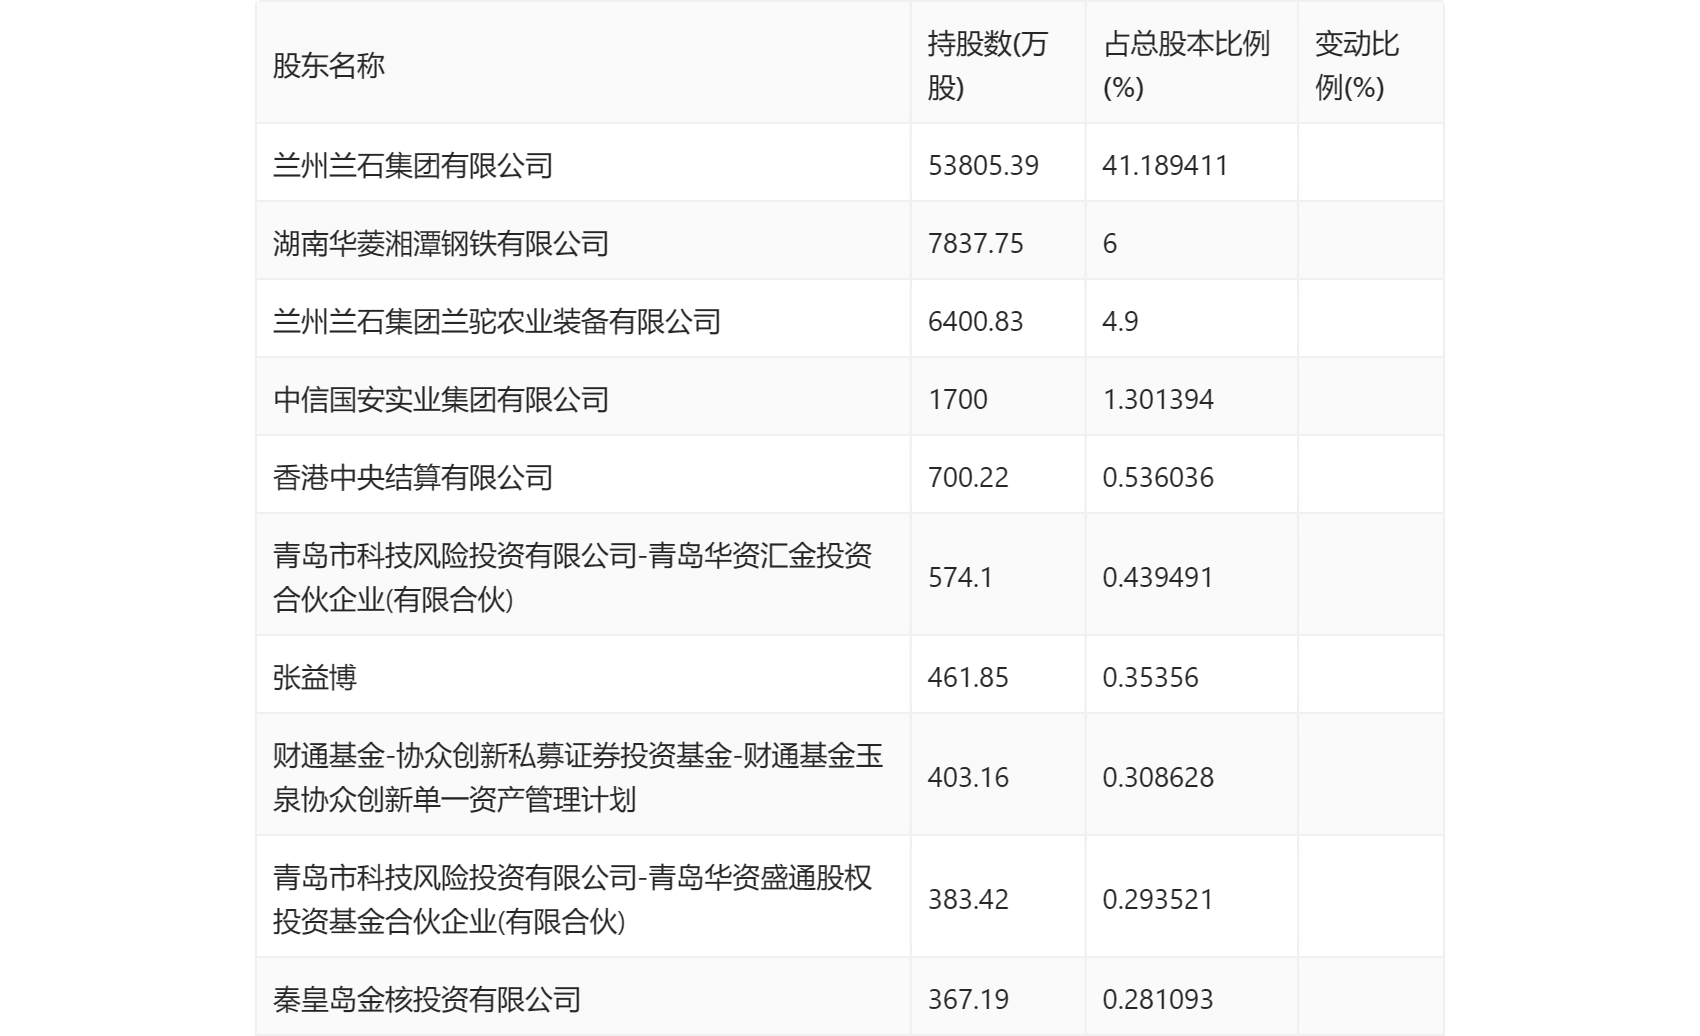This screenshot has height=1036, width=1700.
Task: Select 兰州兰石集团有限公司 shareholder name
Action: pyautogui.click(x=413, y=165)
